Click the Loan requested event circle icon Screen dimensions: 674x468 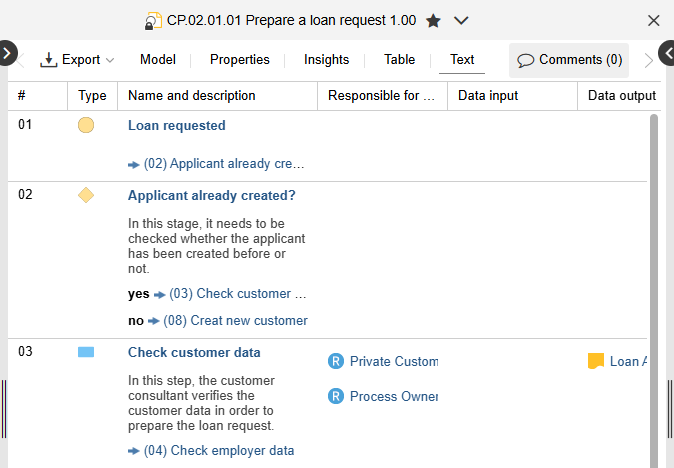pos(86,126)
